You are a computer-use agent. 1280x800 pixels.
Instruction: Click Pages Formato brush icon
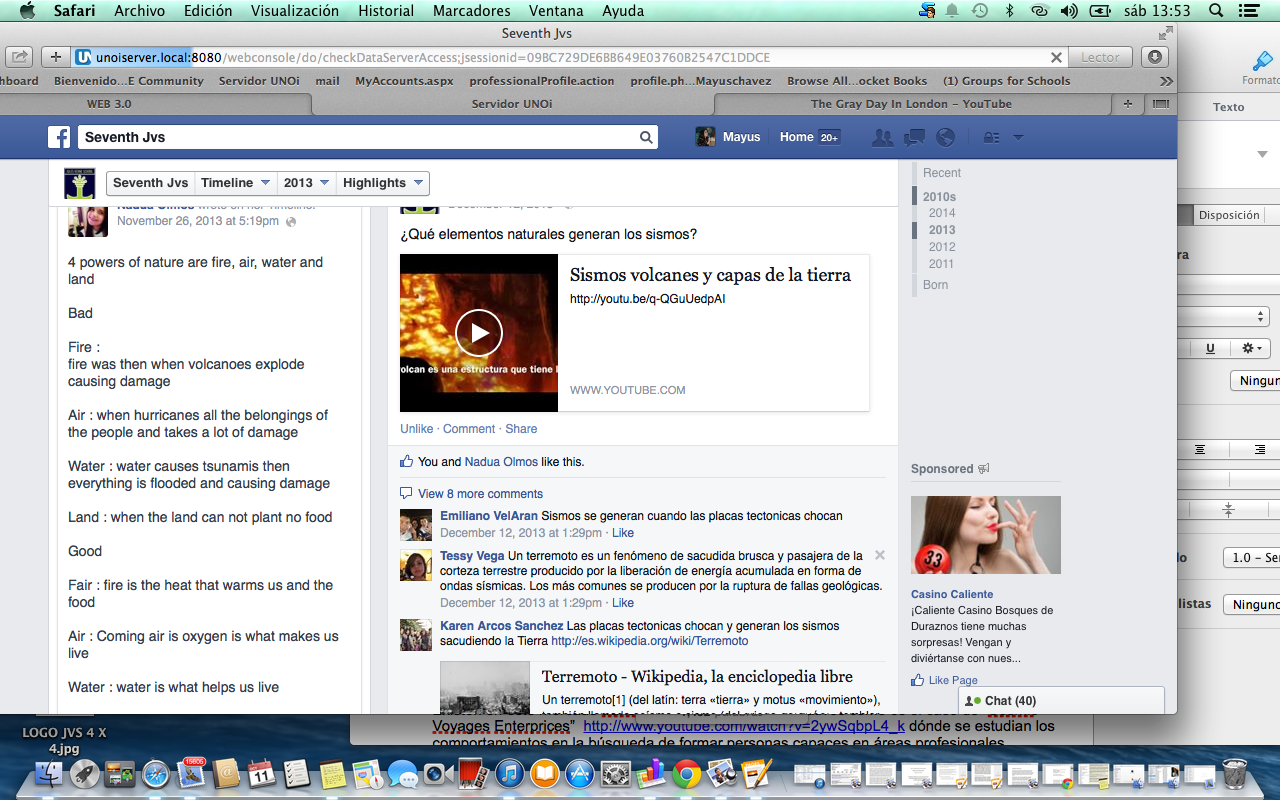pos(1262,60)
